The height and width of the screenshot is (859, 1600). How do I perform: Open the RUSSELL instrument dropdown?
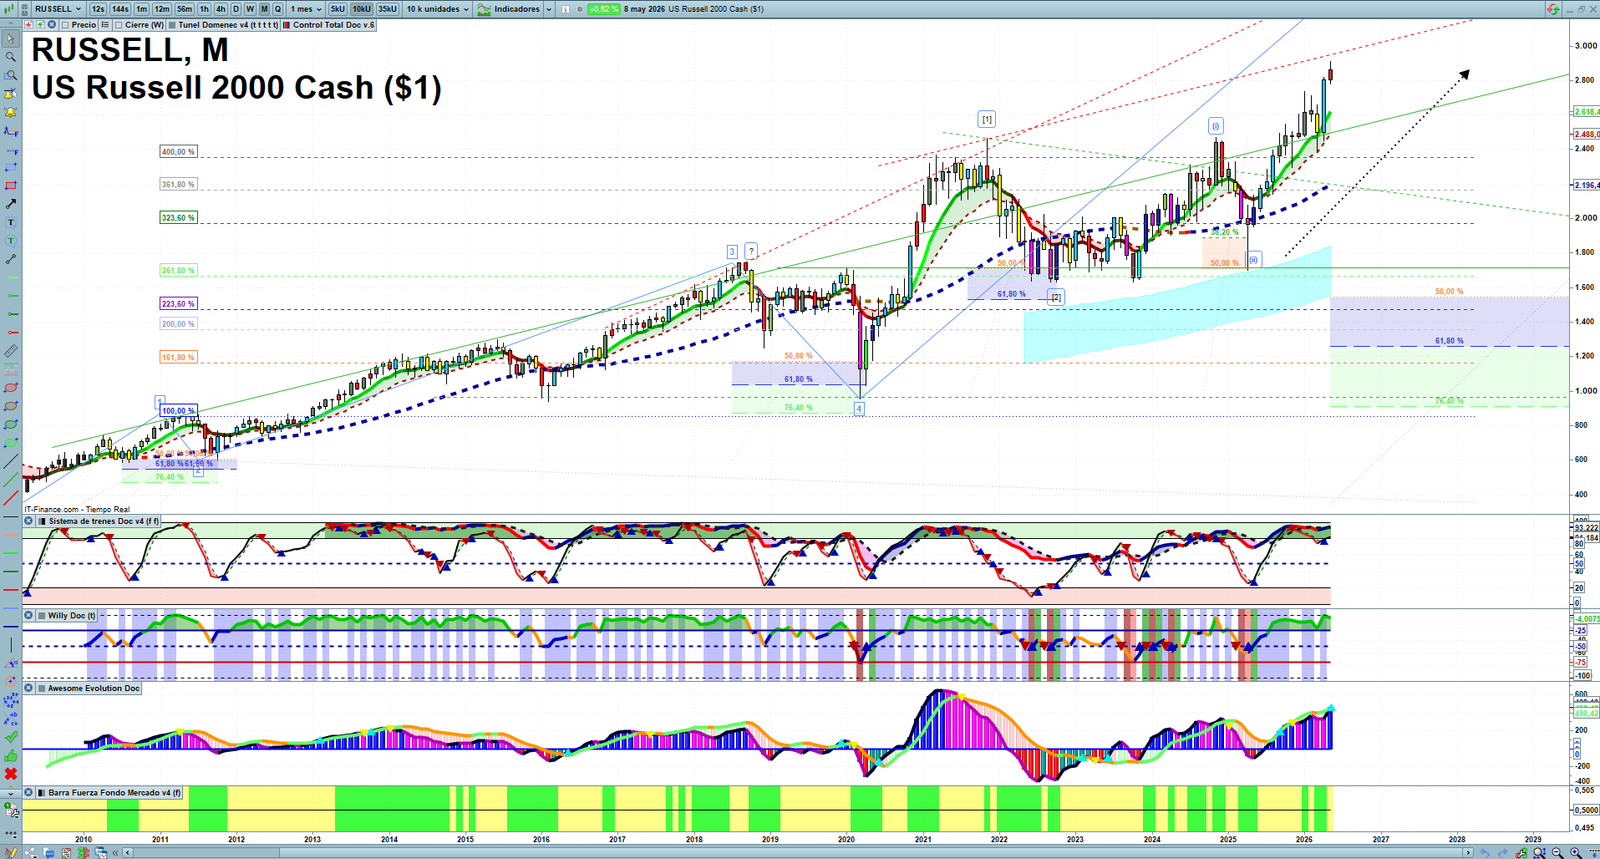coord(58,9)
